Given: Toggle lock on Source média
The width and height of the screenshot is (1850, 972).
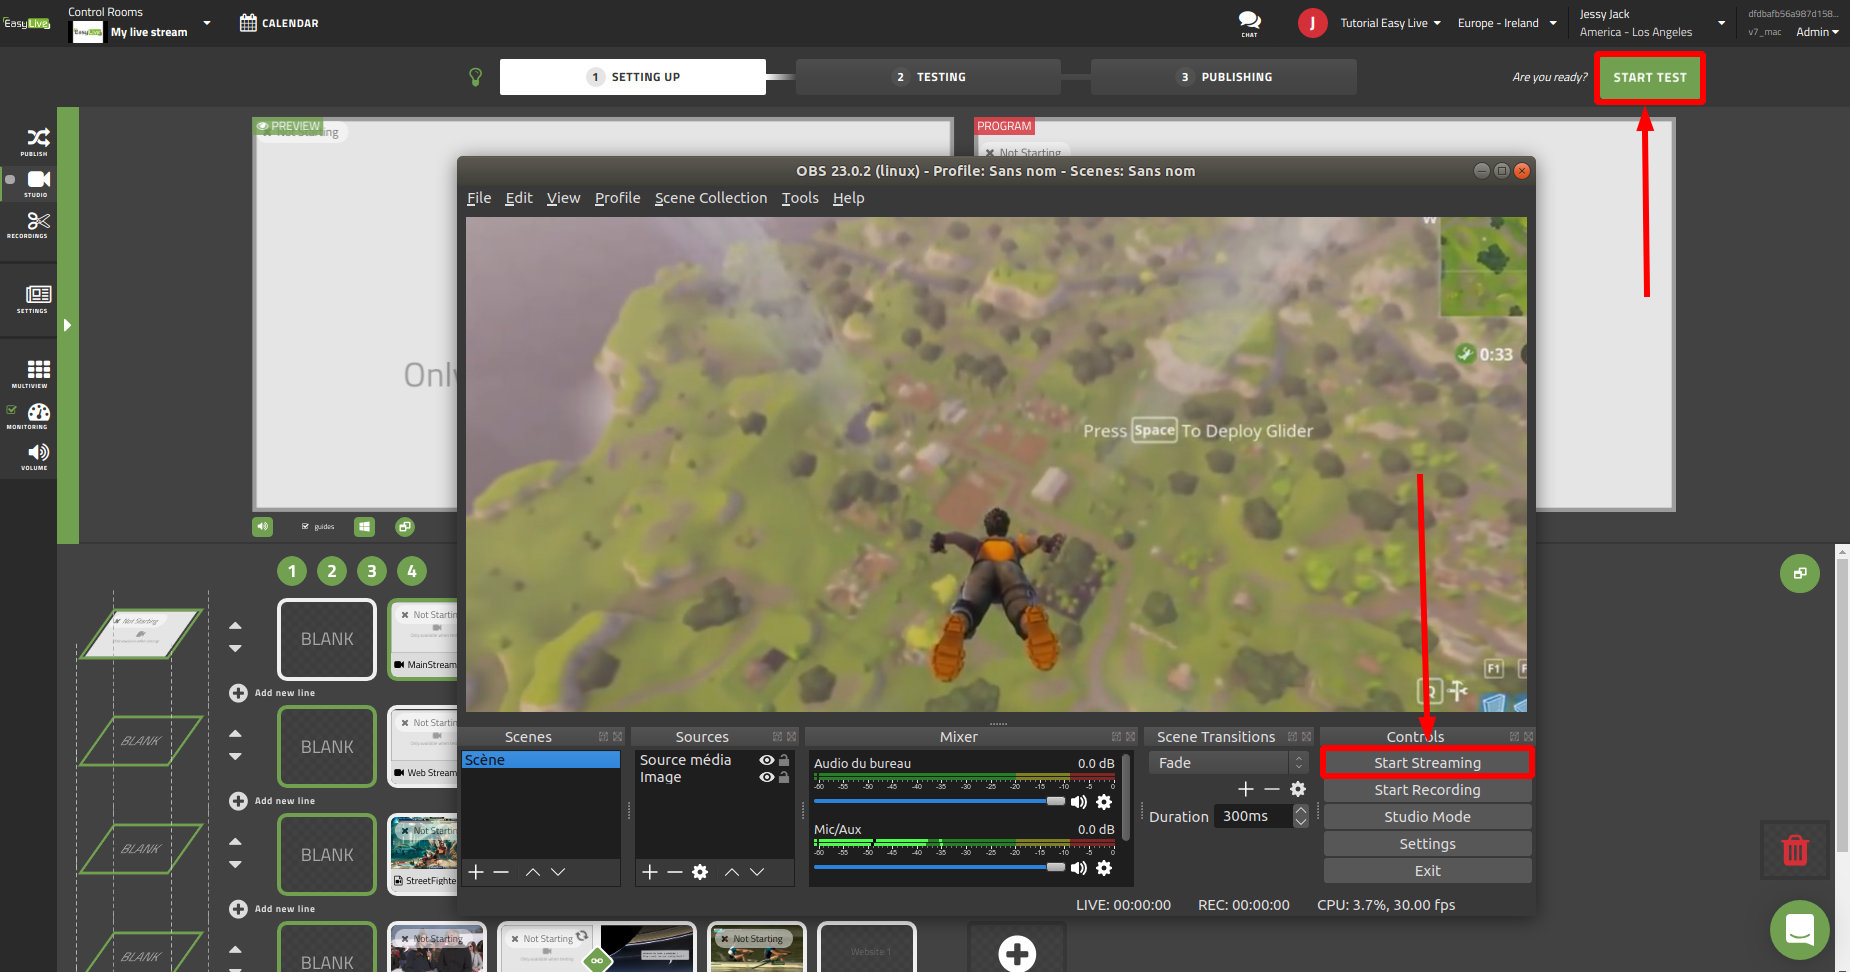Looking at the screenshot, I should [784, 760].
